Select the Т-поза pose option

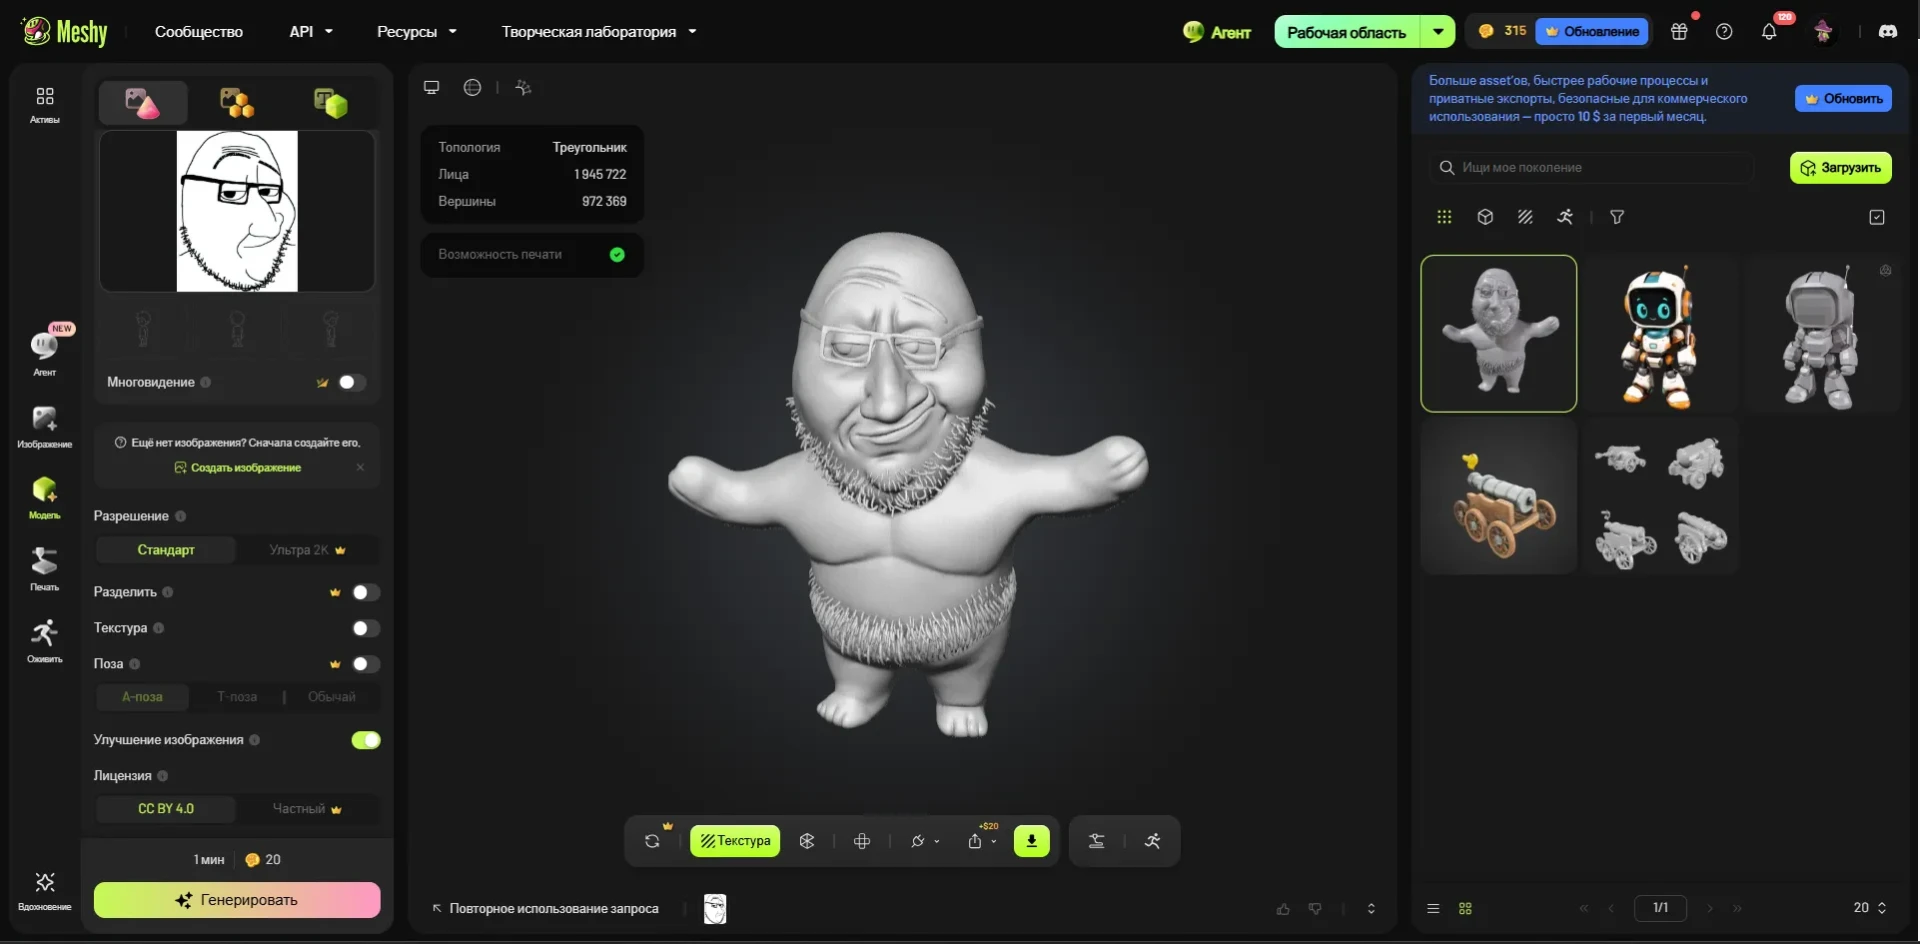click(237, 697)
